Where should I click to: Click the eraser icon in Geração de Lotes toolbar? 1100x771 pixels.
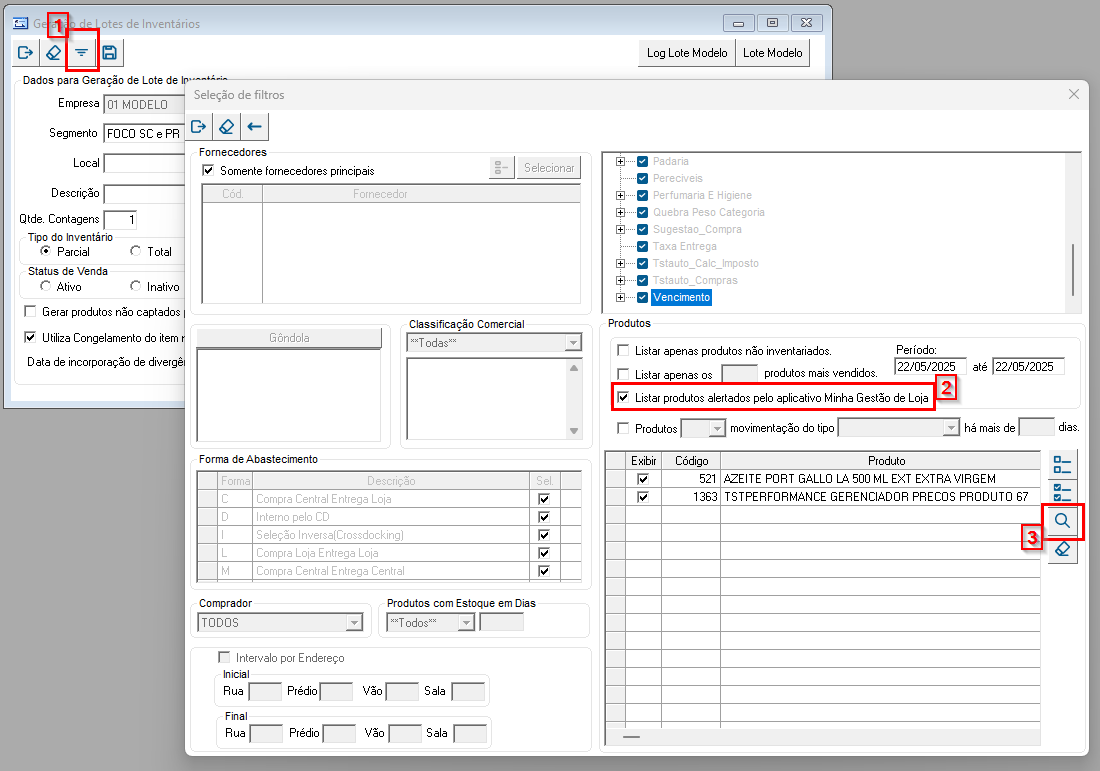(x=53, y=53)
